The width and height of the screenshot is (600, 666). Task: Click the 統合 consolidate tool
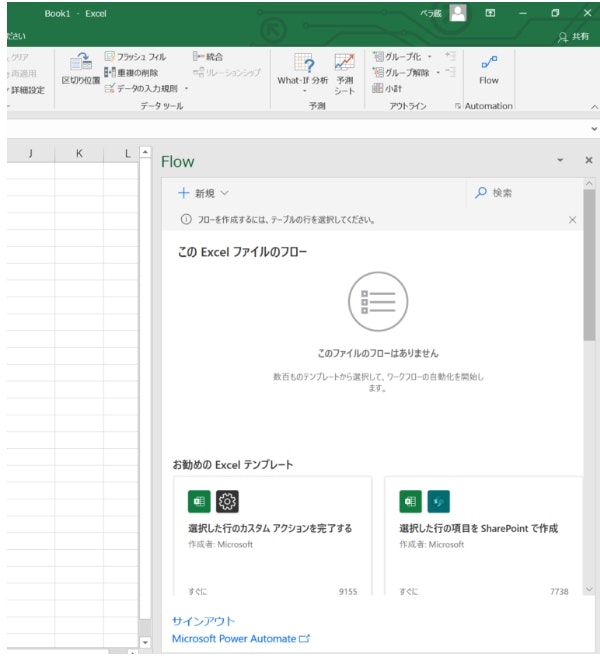pos(208,56)
